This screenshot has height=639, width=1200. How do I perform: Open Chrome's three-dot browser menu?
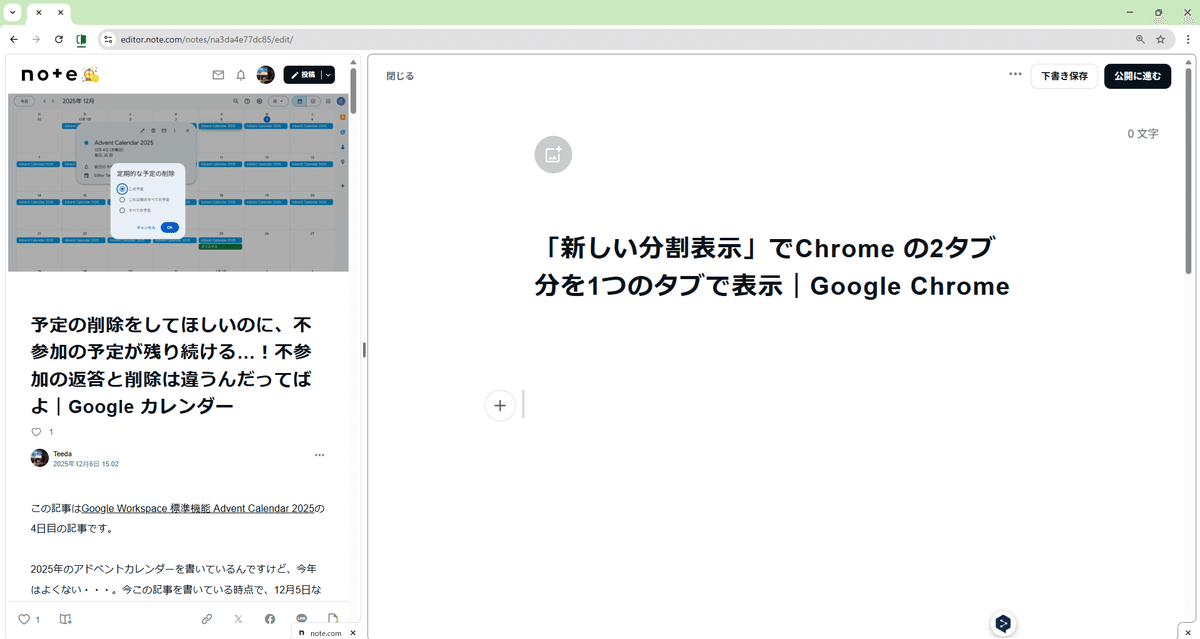1187,39
